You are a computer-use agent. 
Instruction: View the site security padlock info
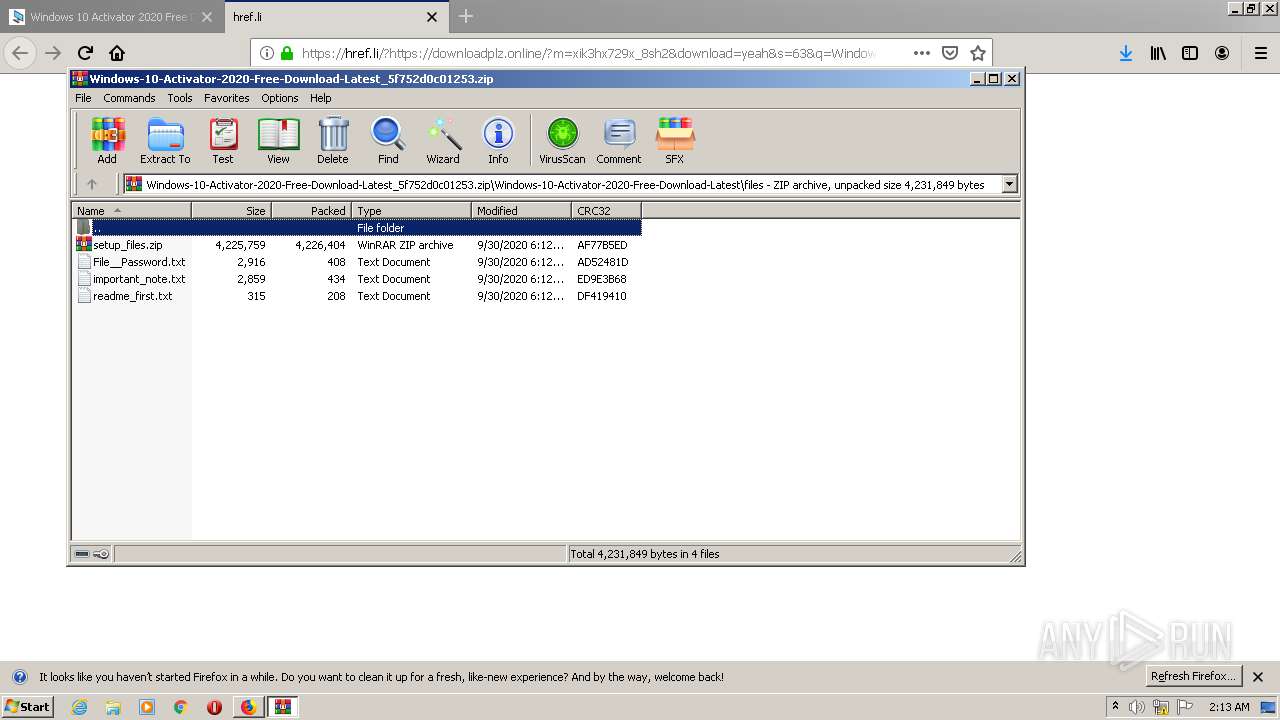coord(287,53)
